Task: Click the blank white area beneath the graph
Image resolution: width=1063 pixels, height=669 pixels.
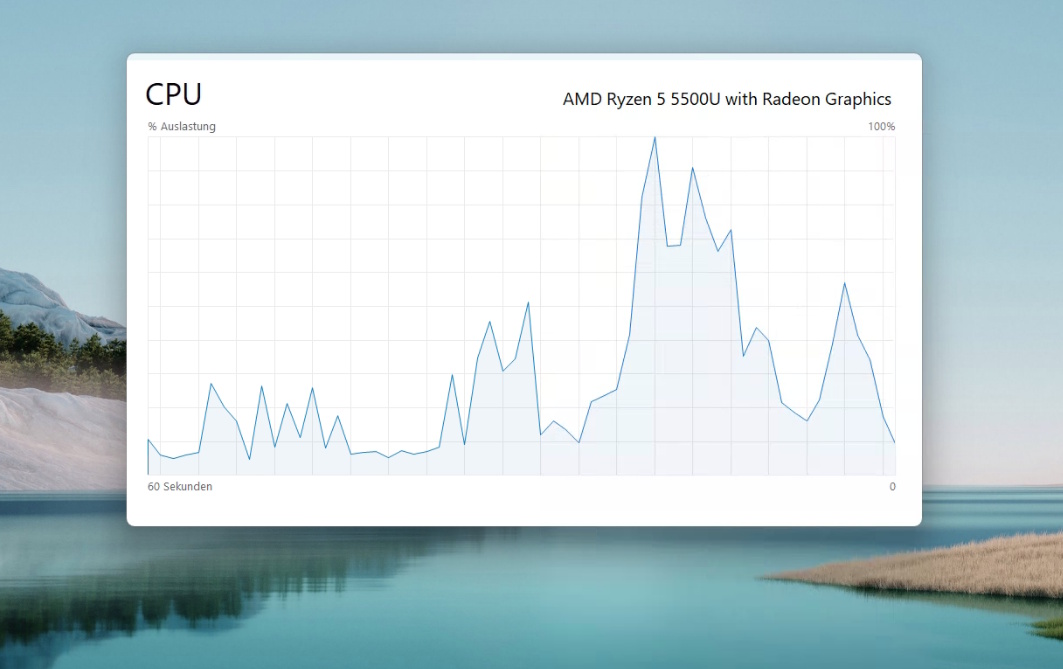Action: [x=523, y=508]
